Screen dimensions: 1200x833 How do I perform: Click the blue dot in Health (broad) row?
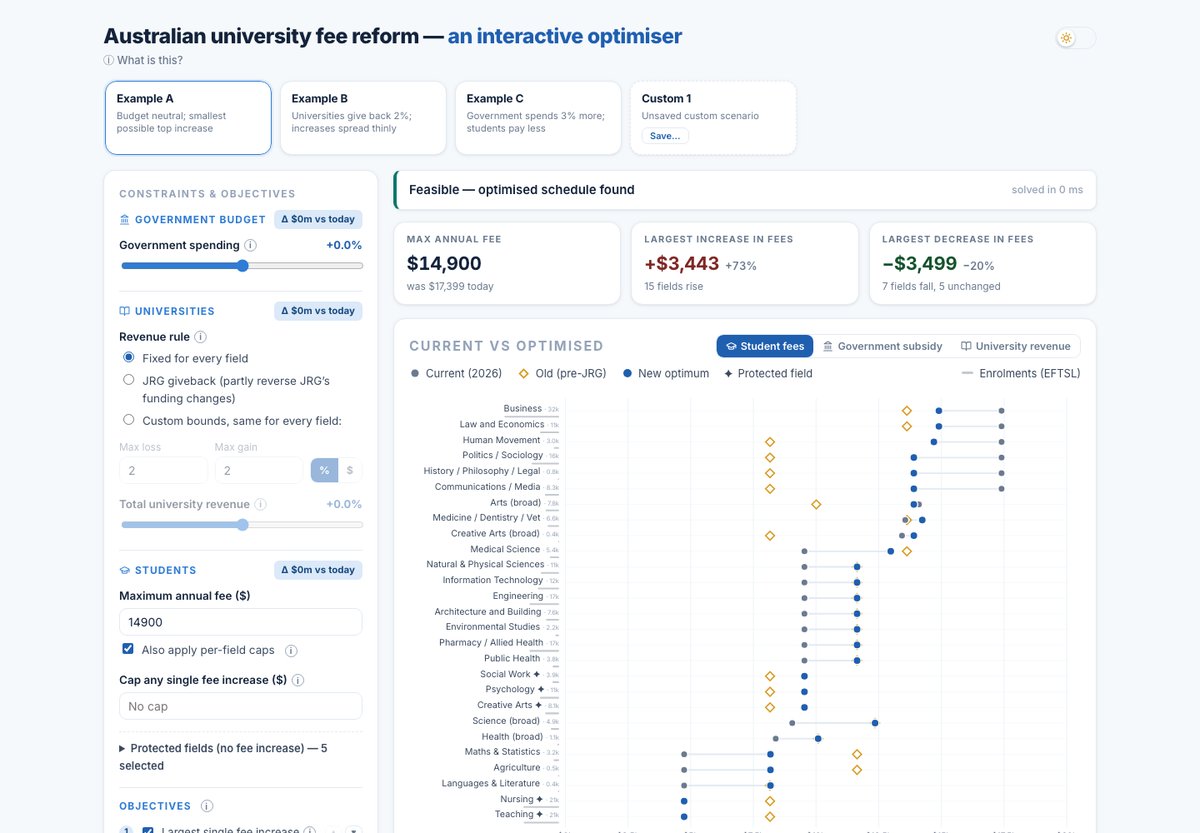818,738
